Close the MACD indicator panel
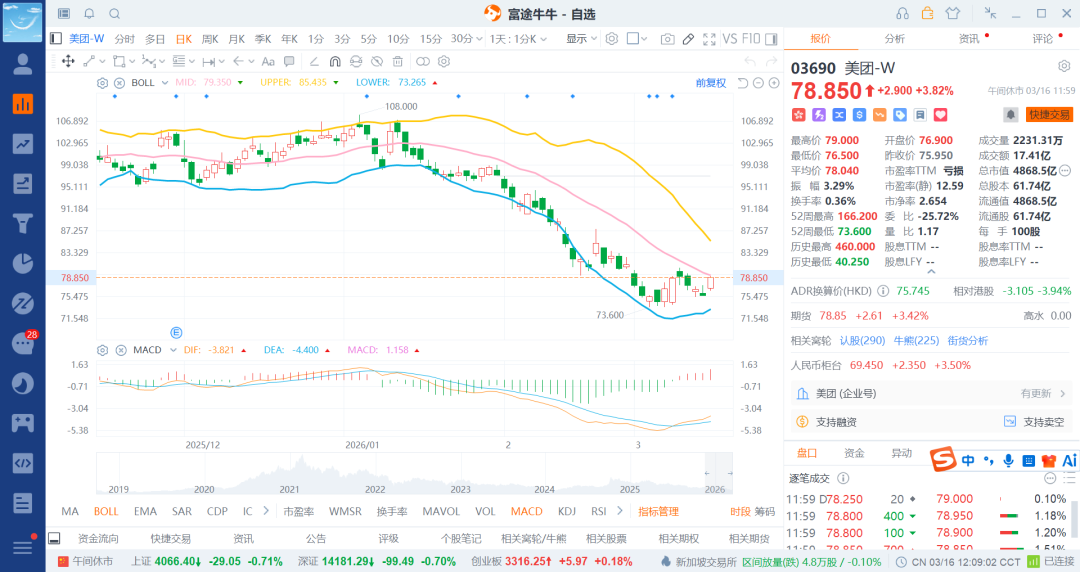Viewport: 1080px width, 572px height. 119,350
